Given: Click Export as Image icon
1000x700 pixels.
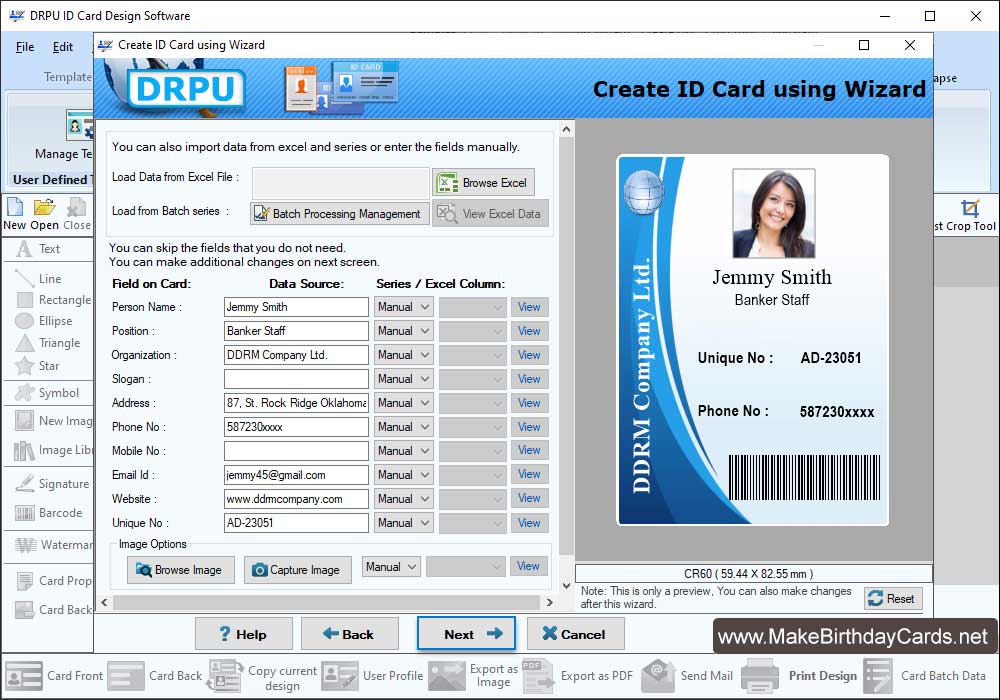Looking at the screenshot, I should (x=446, y=676).
